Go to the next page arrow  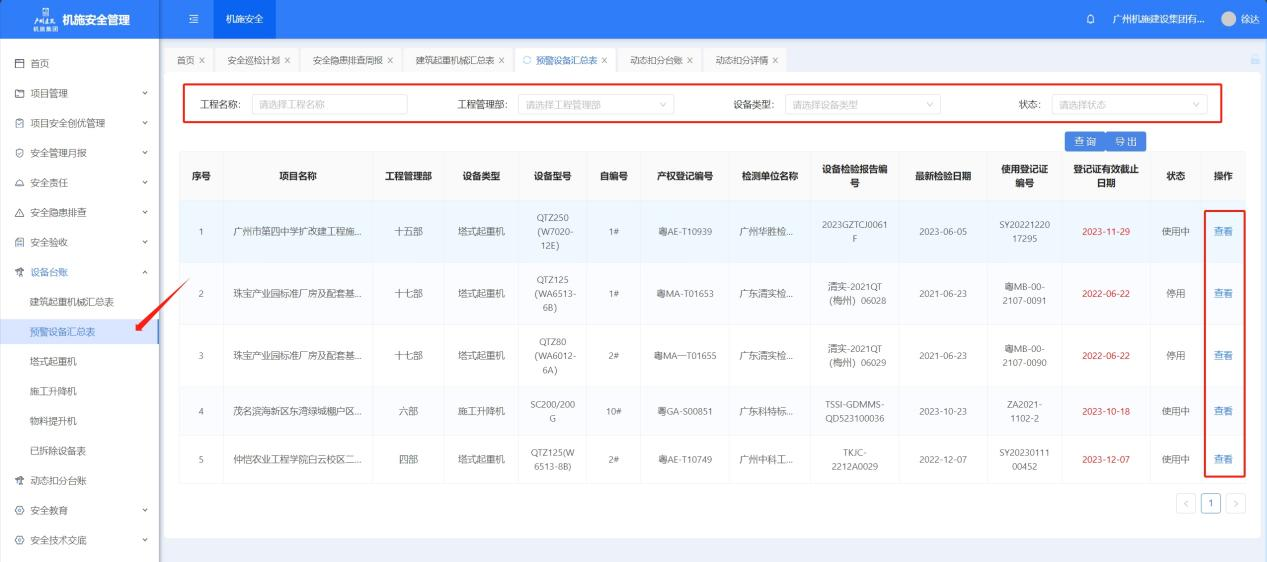[x=1237, y=502]
